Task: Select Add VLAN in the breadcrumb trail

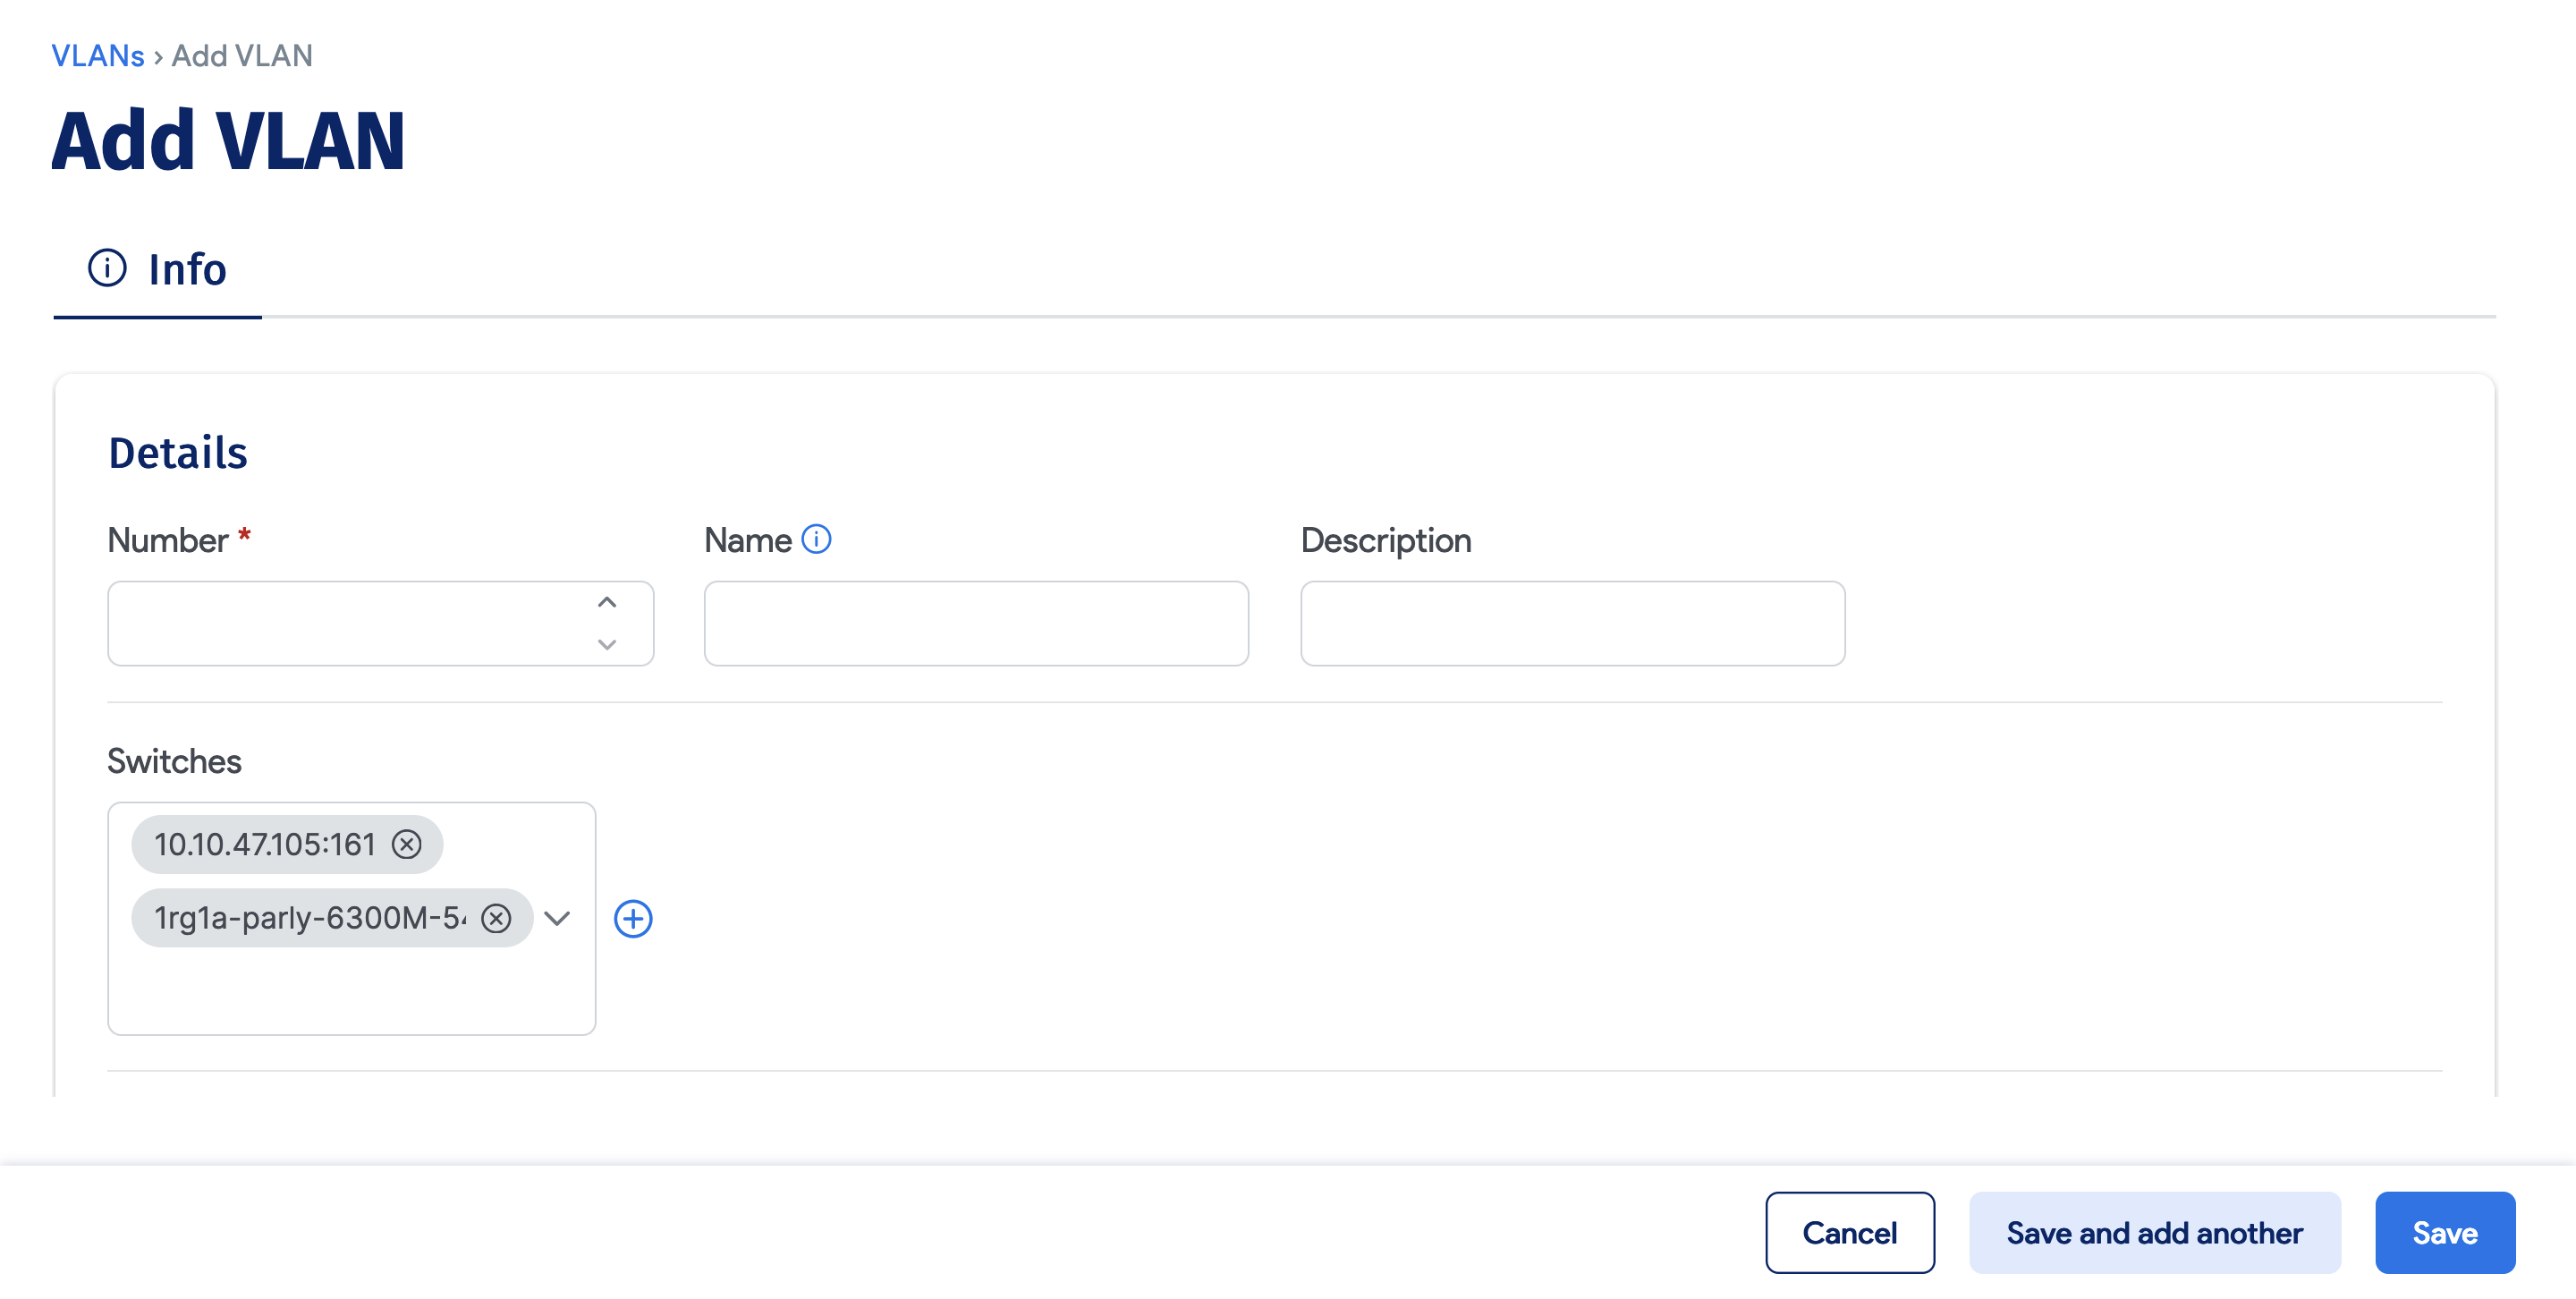Action: click(x=240, y=55)
